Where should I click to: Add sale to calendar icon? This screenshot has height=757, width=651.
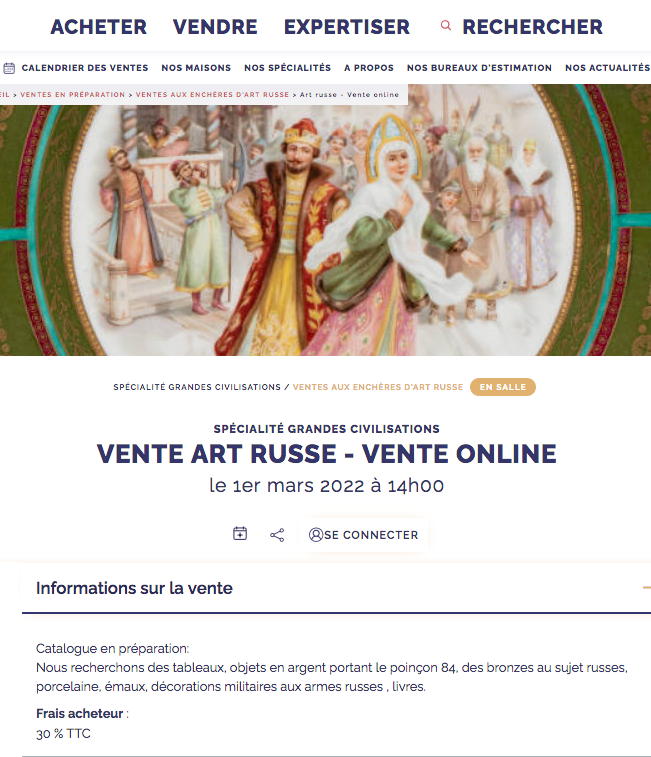240,533
